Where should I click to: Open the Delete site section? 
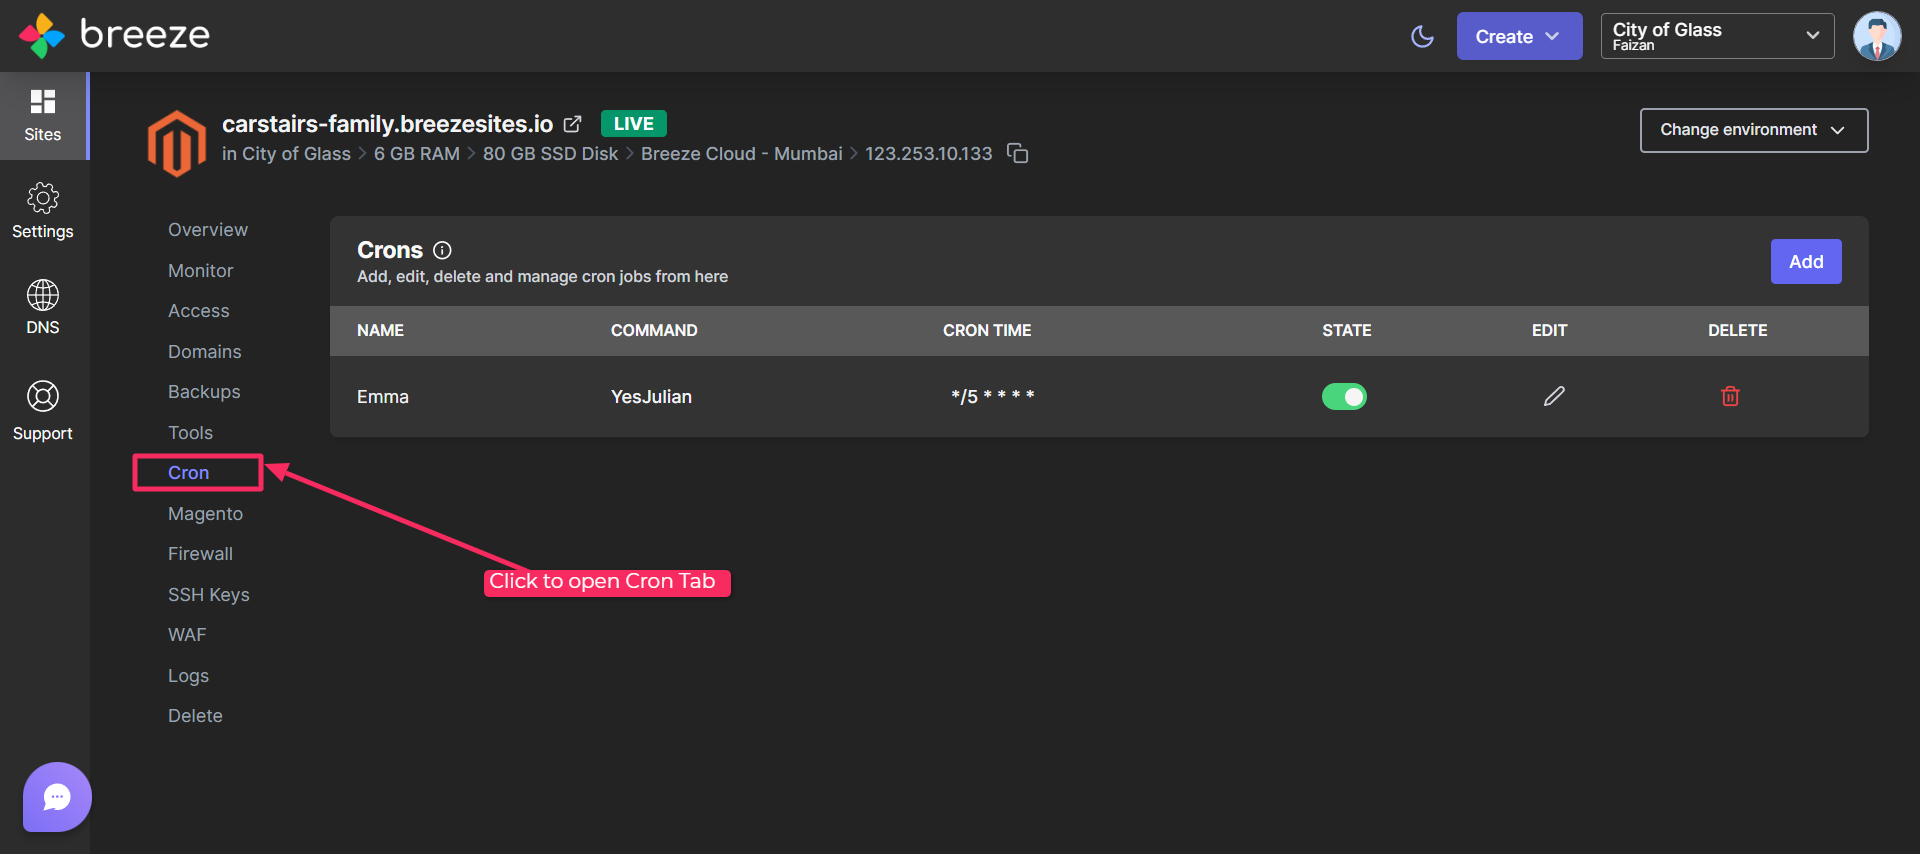pyautogui.click(x=195, y=716)
